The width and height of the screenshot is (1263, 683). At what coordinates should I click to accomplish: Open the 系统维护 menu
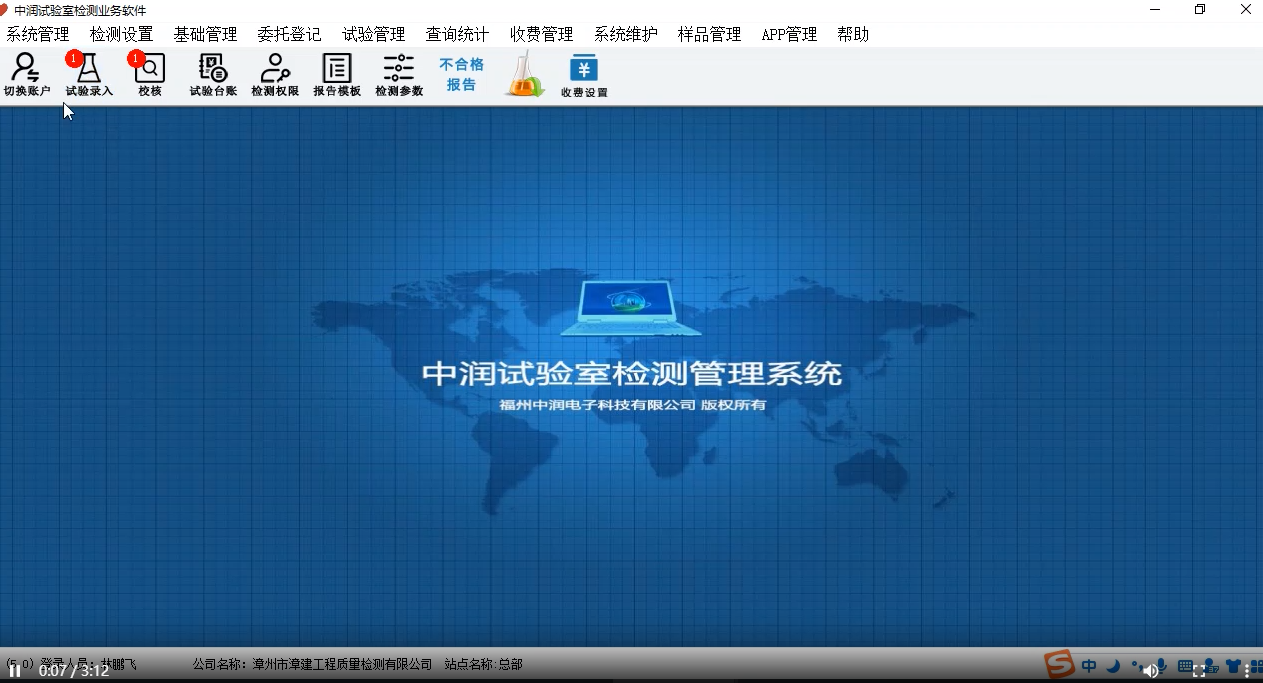(625, 34)
